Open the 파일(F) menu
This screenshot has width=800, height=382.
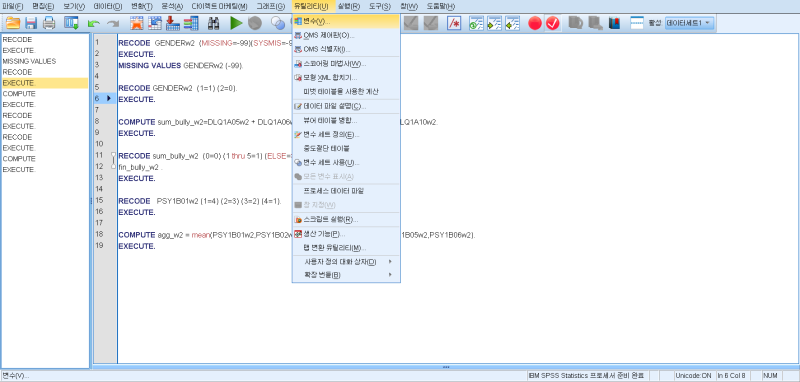tap(12, 7)
